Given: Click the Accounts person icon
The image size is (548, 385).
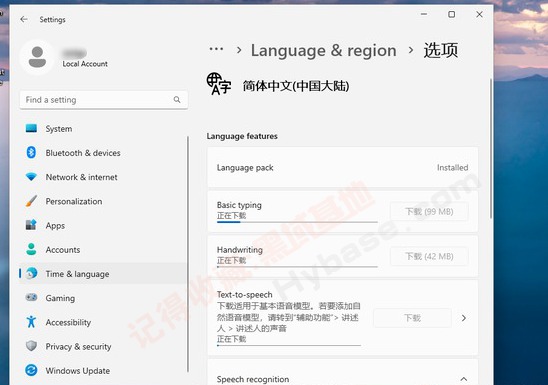Looking at the screenshot, I should tap(31, 249).
